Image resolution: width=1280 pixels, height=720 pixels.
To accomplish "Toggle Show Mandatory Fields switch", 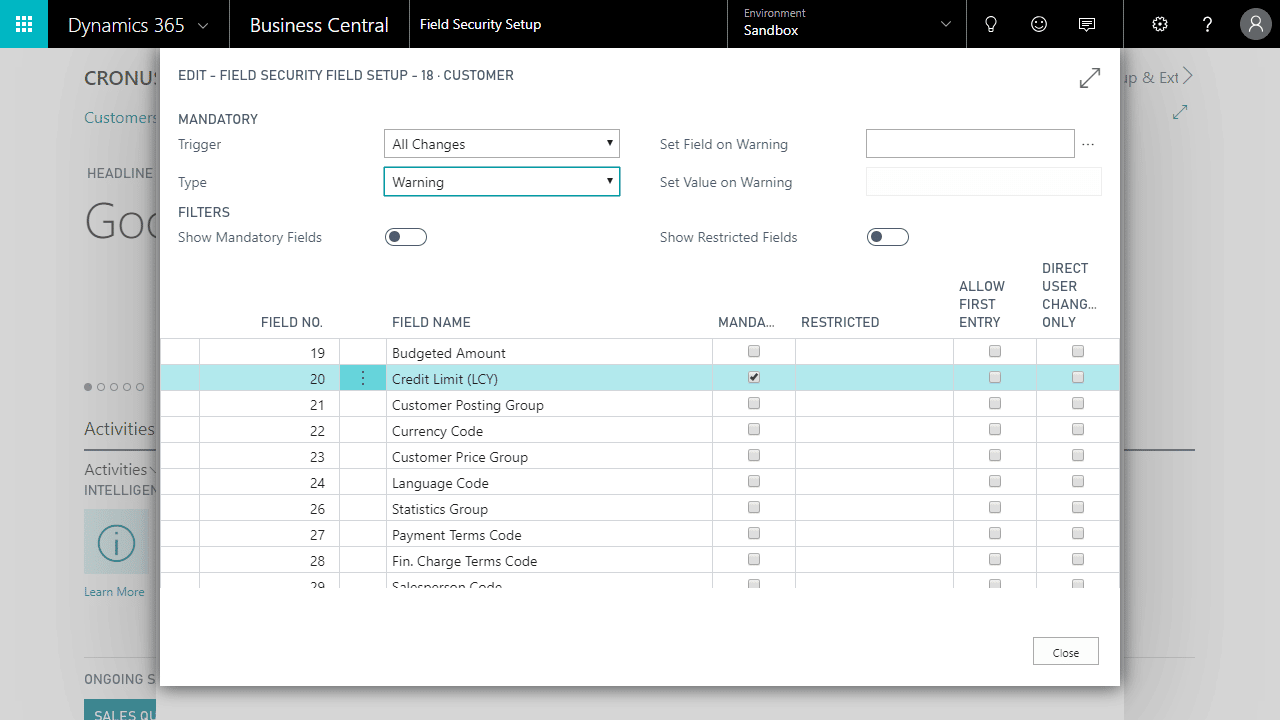I will point(406,237).
